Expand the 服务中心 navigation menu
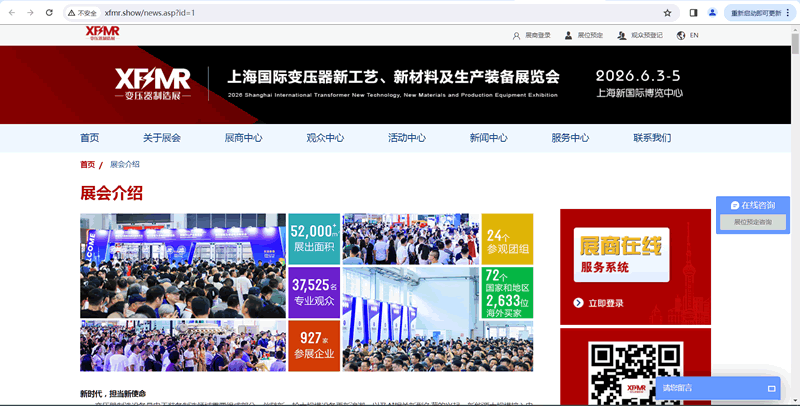The height and width of the screenshot is (406, 800). pyautogui.click(x=570, y=138)
